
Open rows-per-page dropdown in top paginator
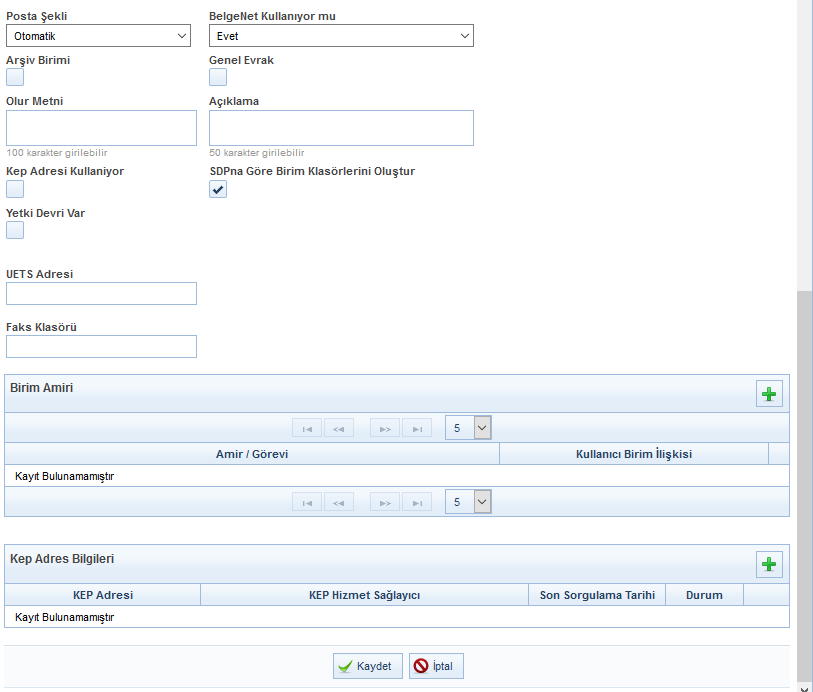coord(468,428)
